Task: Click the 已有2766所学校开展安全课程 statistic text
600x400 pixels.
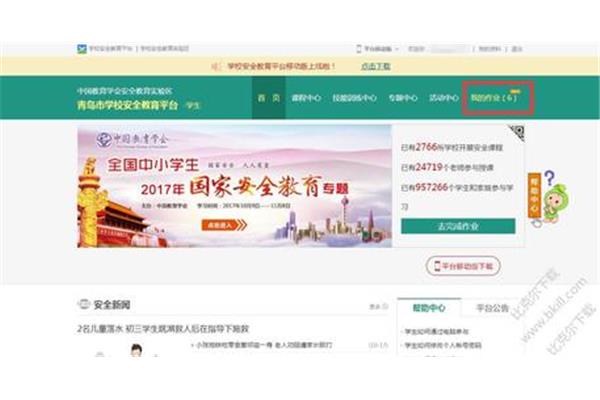Action: pos(452,147)
